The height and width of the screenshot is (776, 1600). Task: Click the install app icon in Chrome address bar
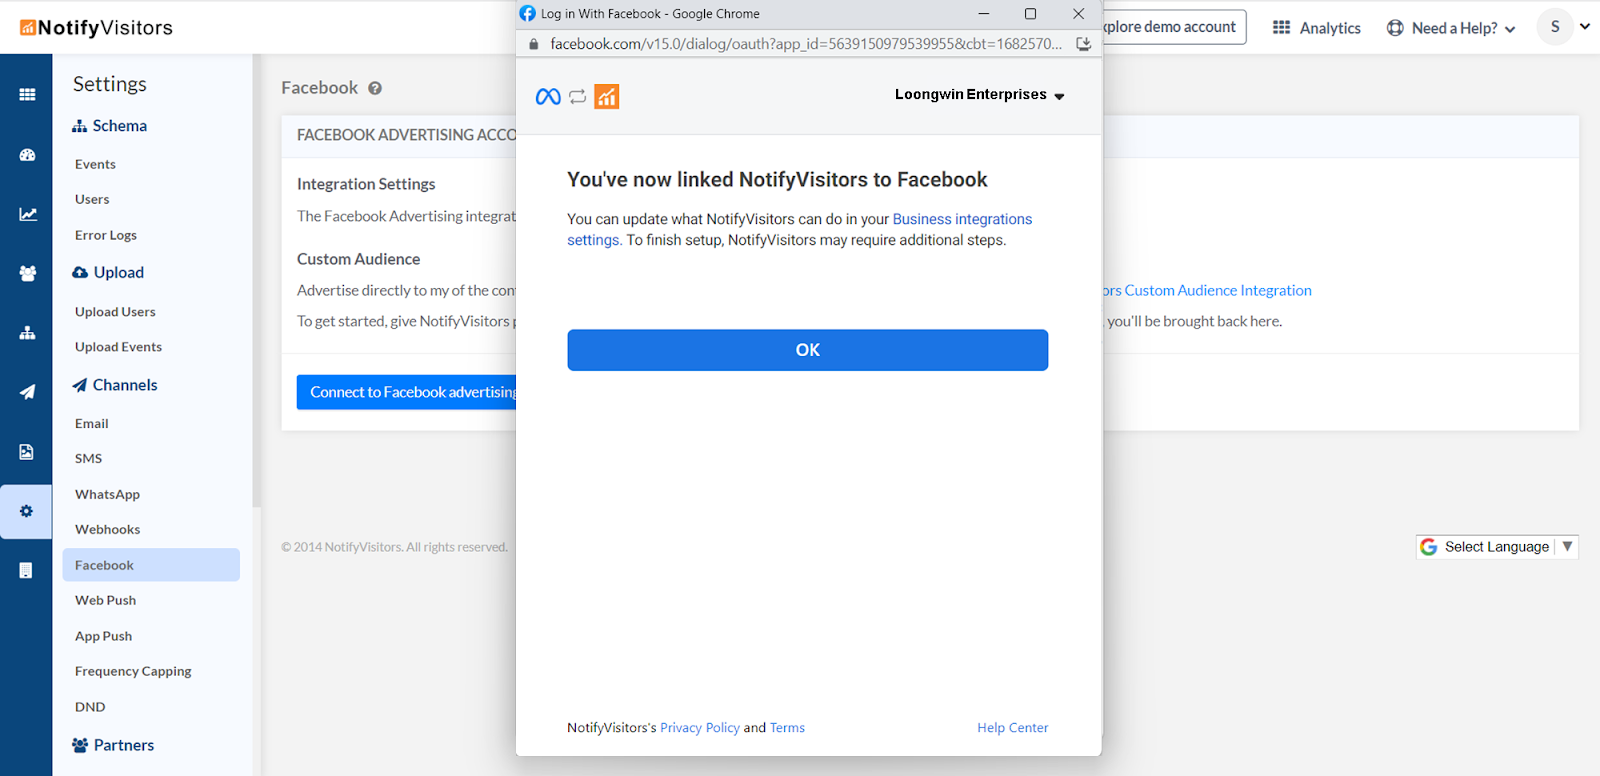coord(1083,44)
